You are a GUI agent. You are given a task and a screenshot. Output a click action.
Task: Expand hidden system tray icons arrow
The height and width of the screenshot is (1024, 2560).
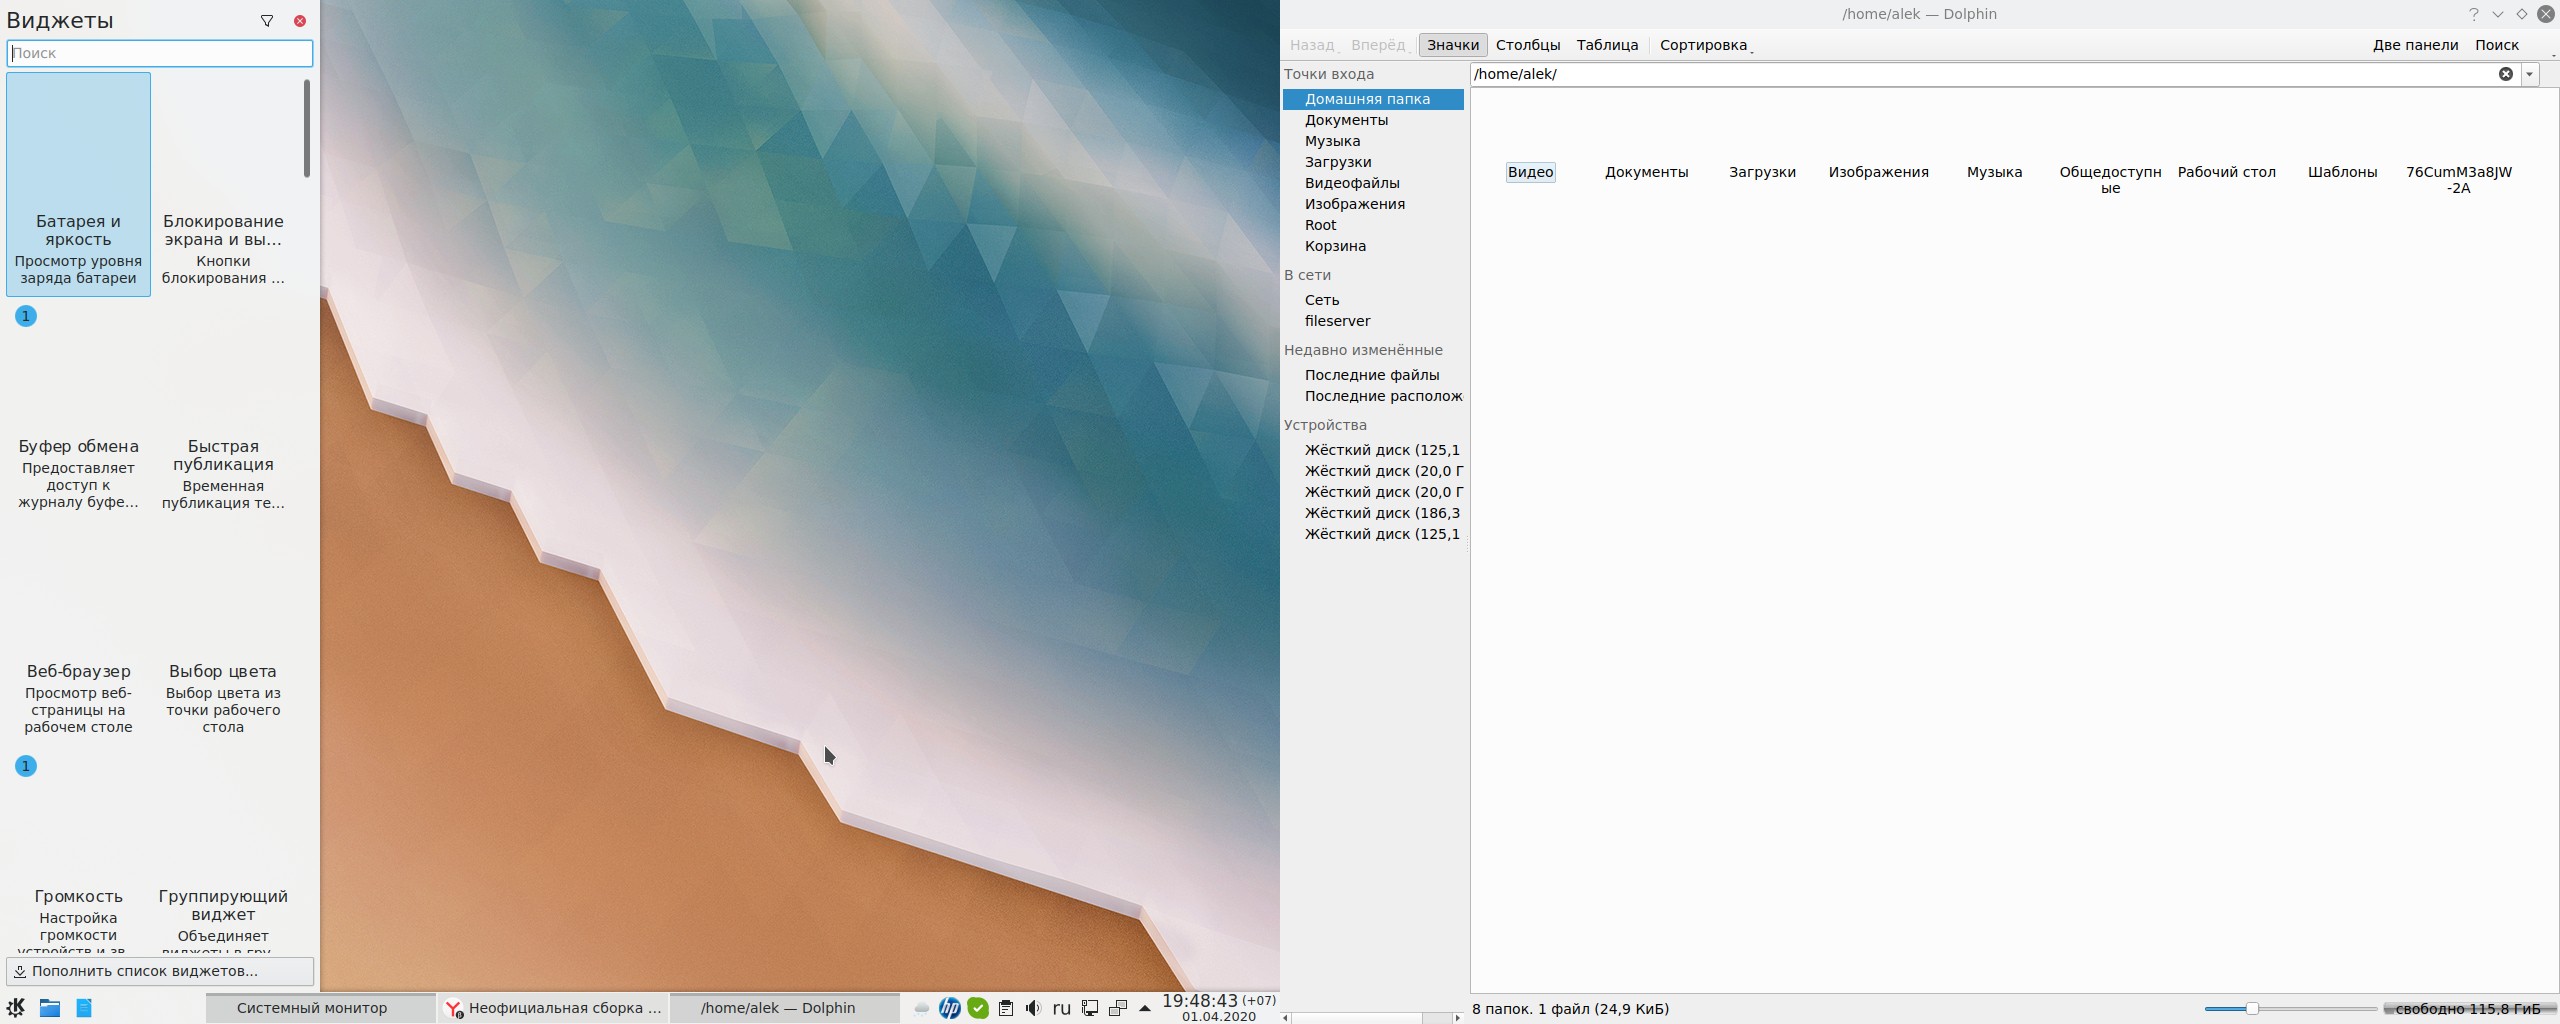click(x=1145, y=1008)
